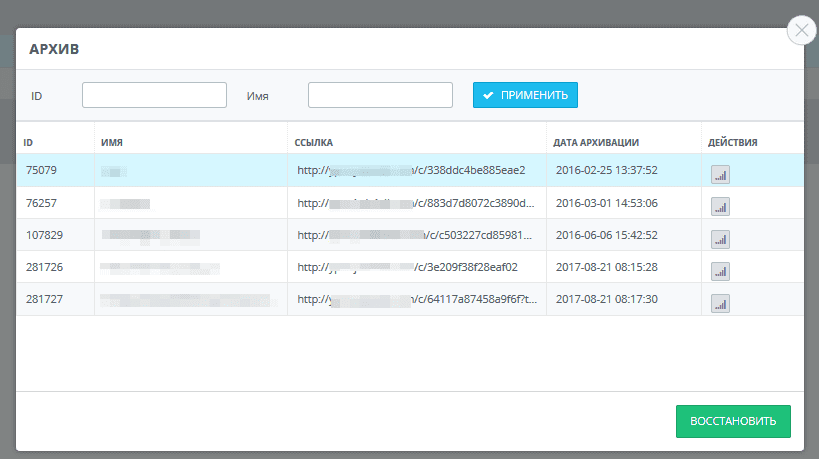Focus the Имя filter input field
This screenshot has height=459, width=819.
(380, 95)
